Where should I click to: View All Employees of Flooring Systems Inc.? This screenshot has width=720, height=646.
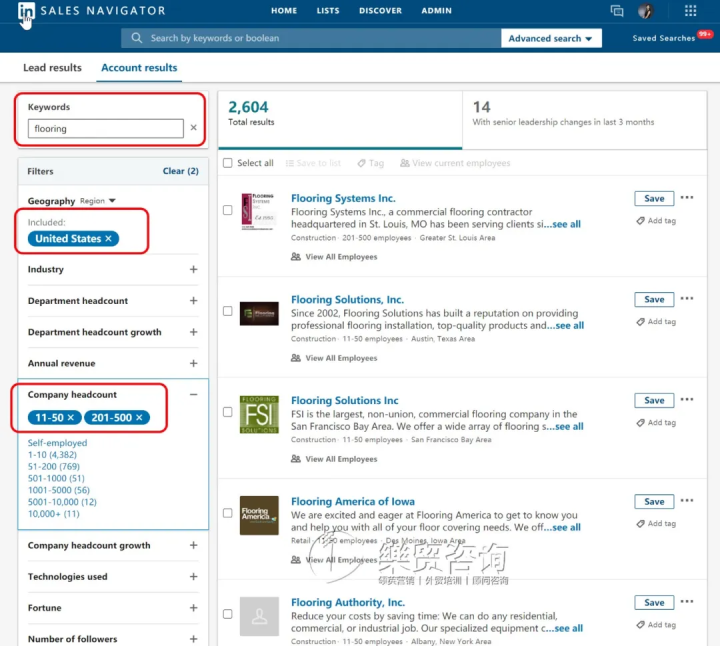point(334,257)
